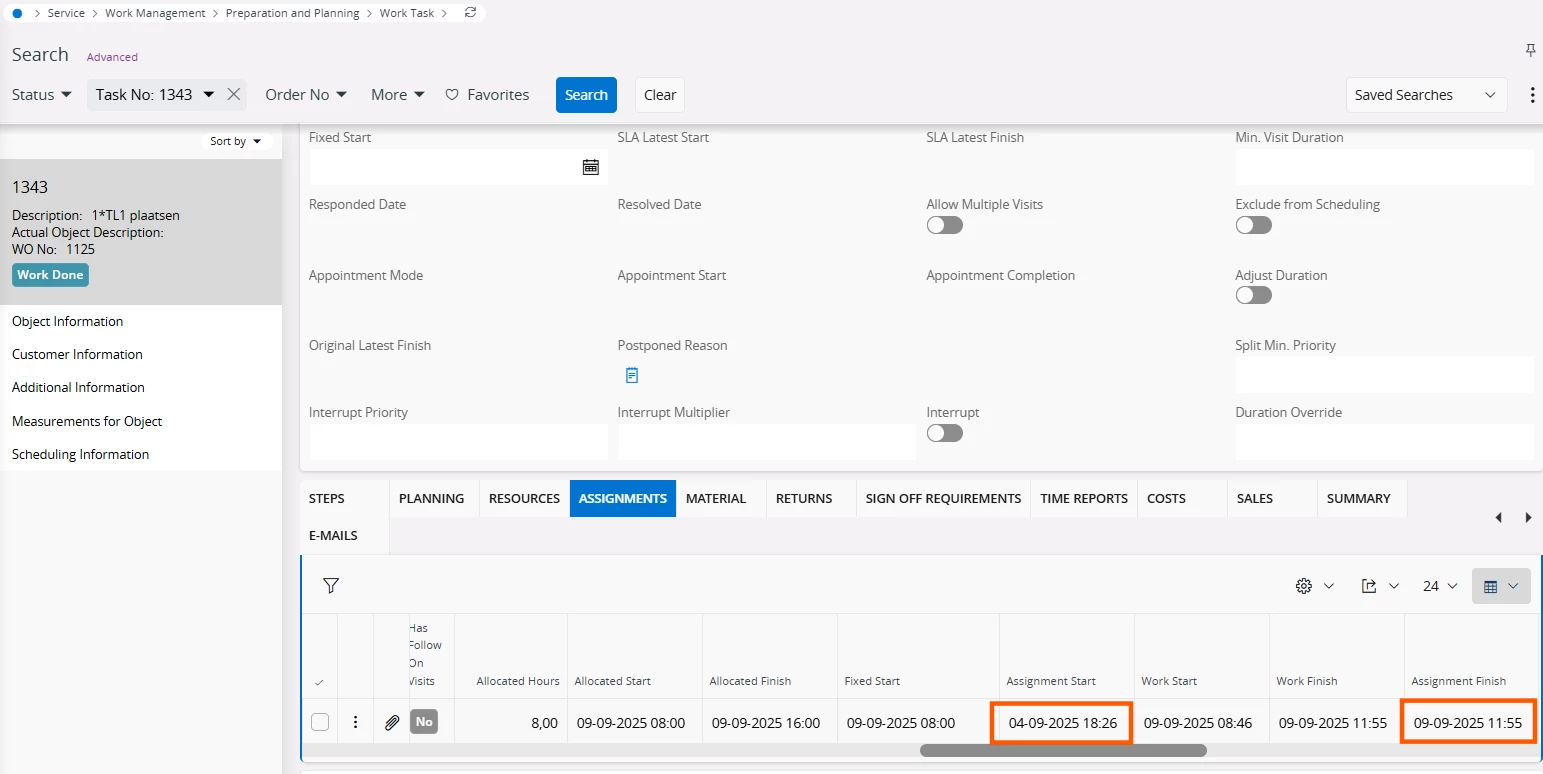Screen dimensions: 1543x774
Task: Open the row actions three-dot menu
Action: click(355, 722)
